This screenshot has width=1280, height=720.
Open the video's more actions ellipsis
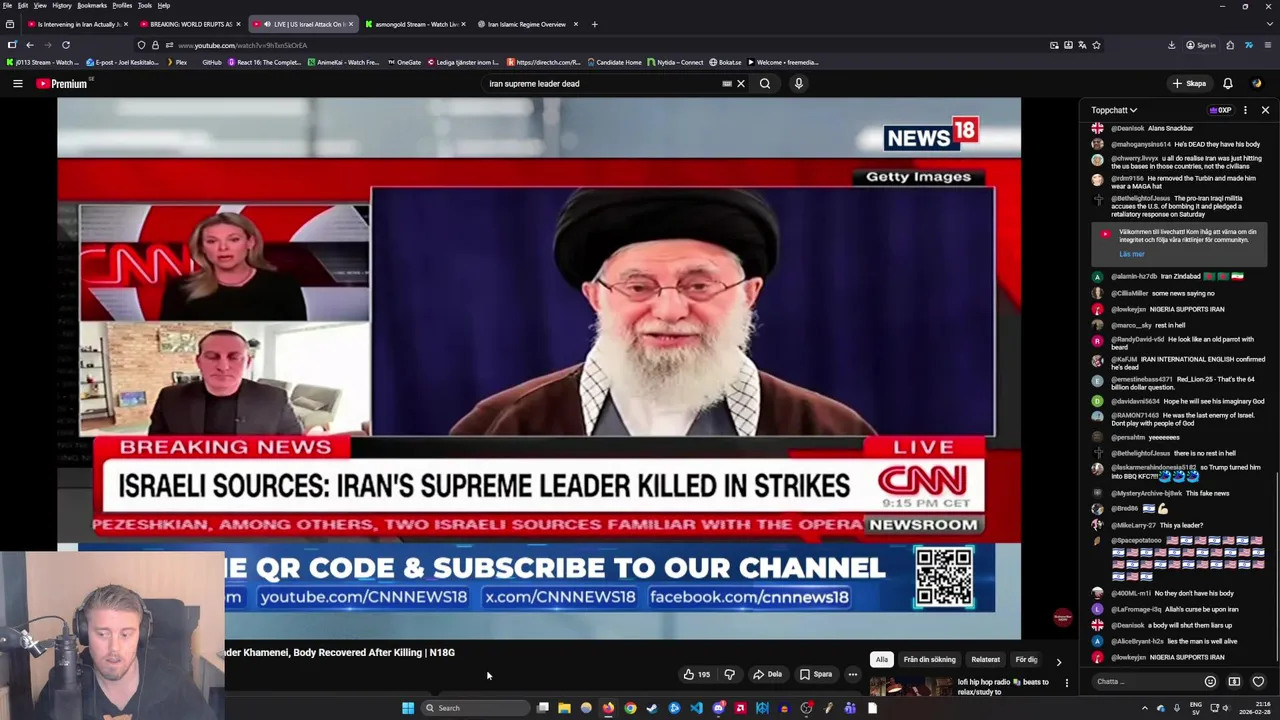pyautogui.click(x=853, y=674)
